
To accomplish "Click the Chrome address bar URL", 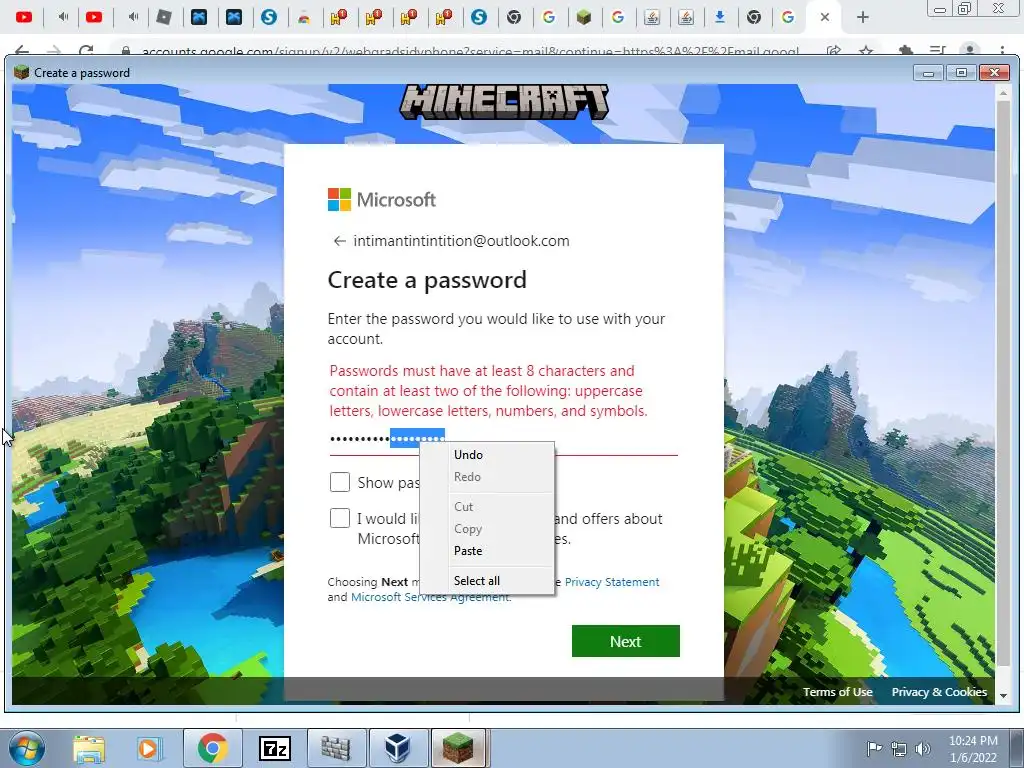I will pyautogui.click(x=470, y=51).
